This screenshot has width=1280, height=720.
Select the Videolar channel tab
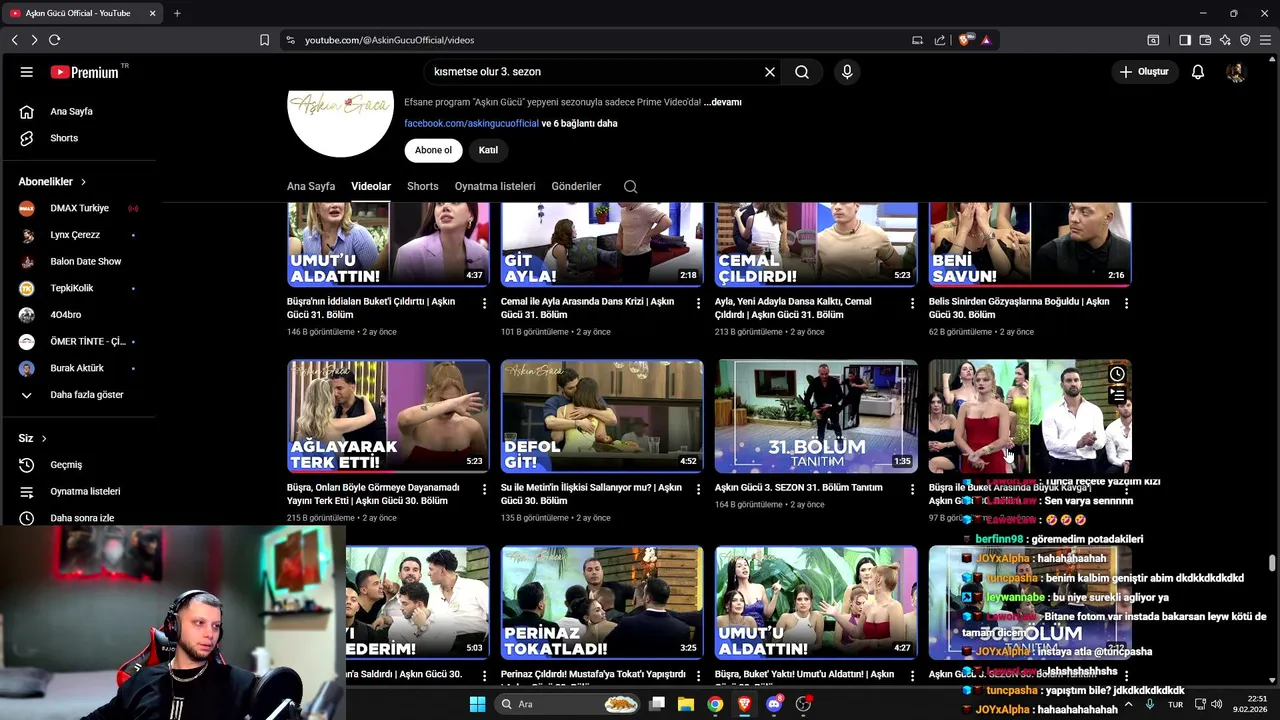click(371, 186)
